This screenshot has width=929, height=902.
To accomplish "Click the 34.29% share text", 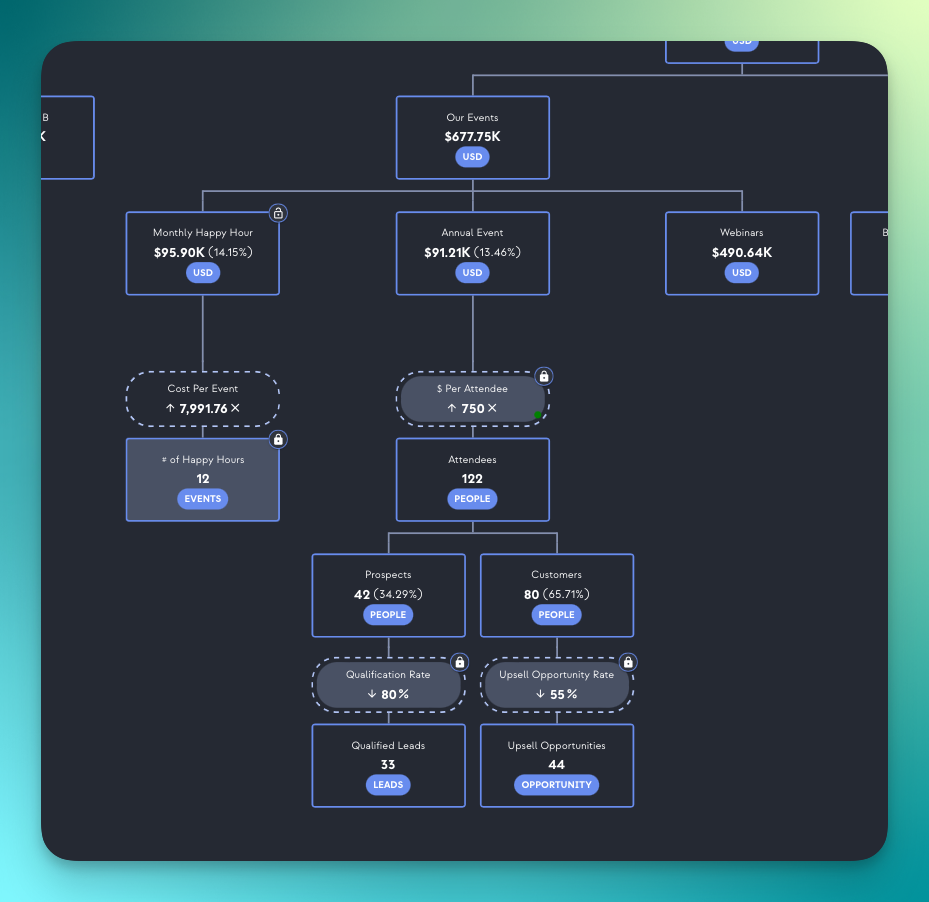I will (x=398, y=594).
